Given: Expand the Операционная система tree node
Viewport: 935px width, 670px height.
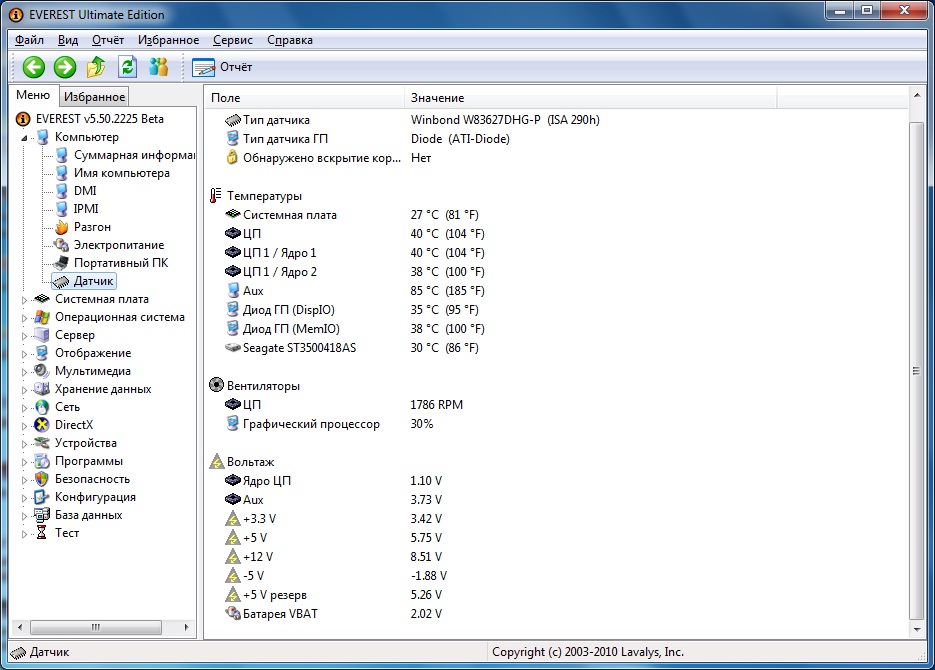Looking at the screenshot, I should (x=25, y=317).
